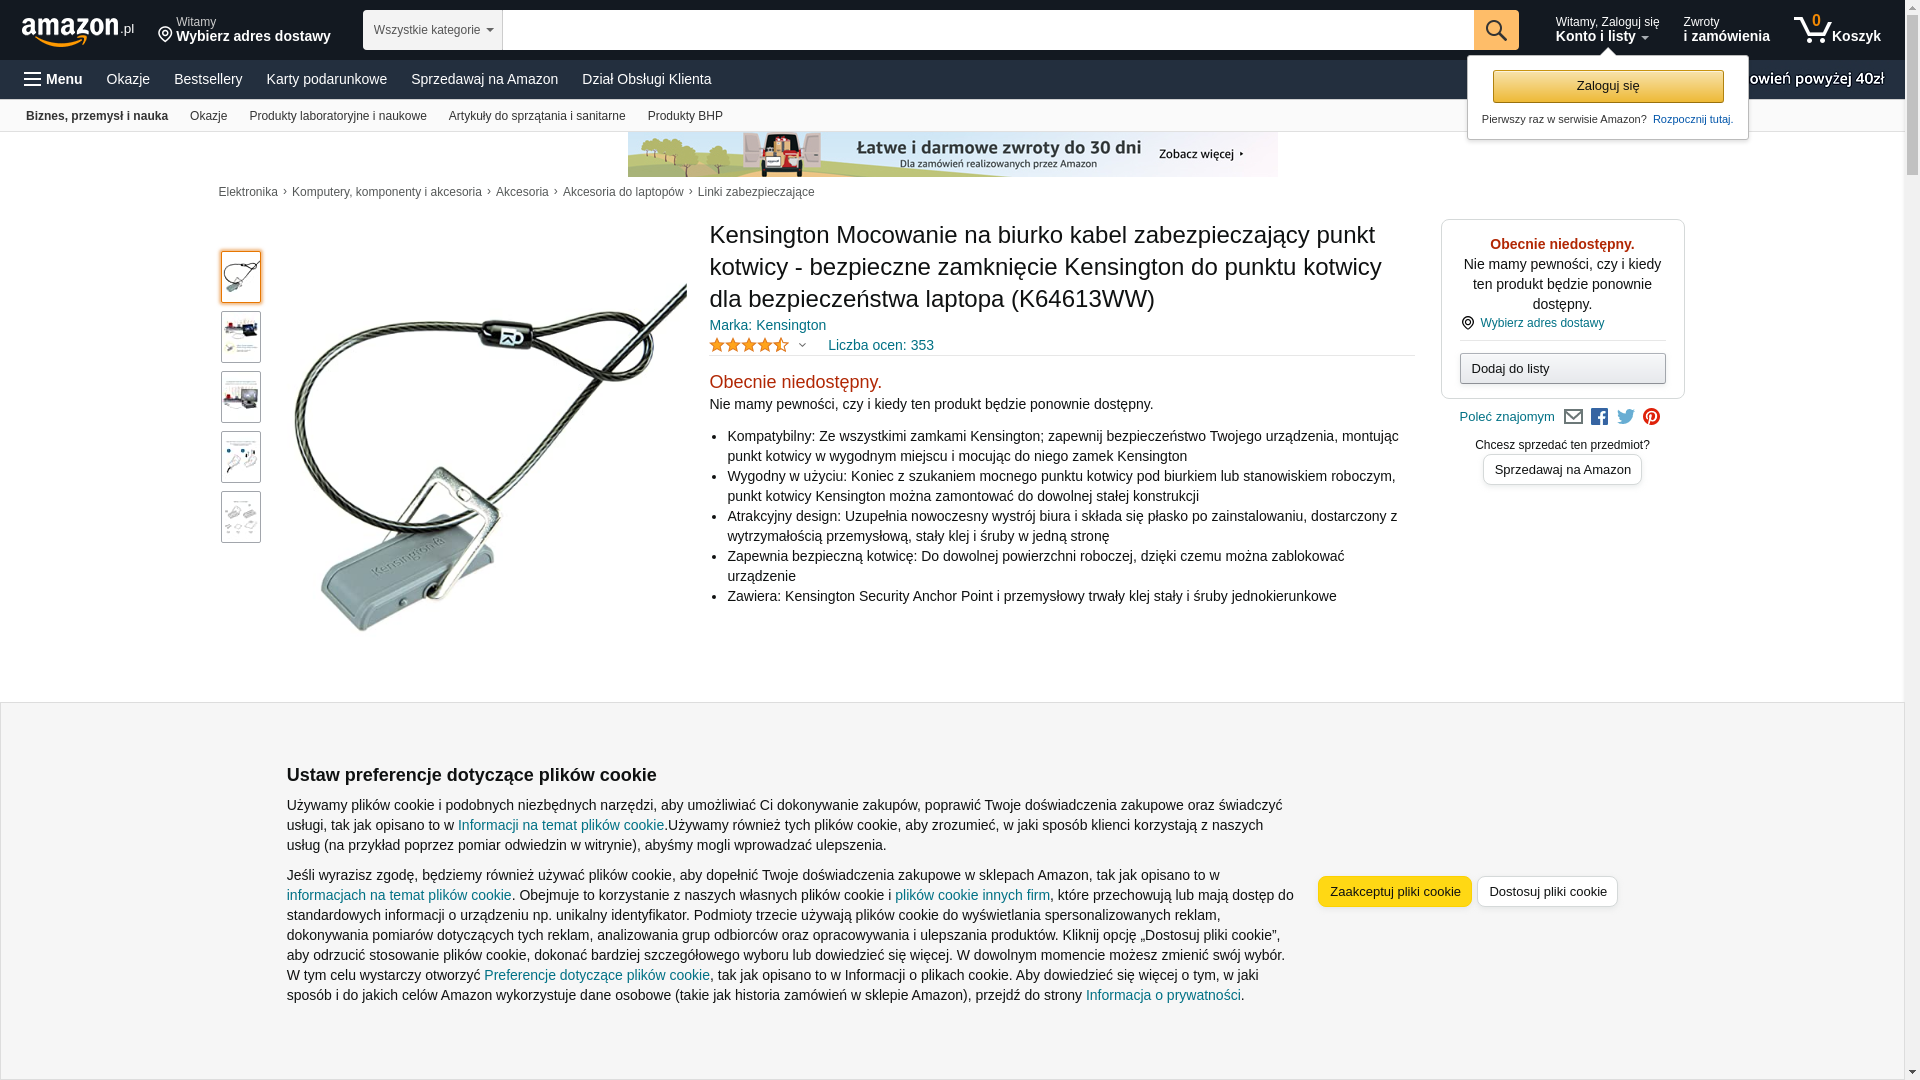The width and height of the screenshot is (1920, 1080).
Task: Share product on Facebook icon
Action: tap(1599, 417)
